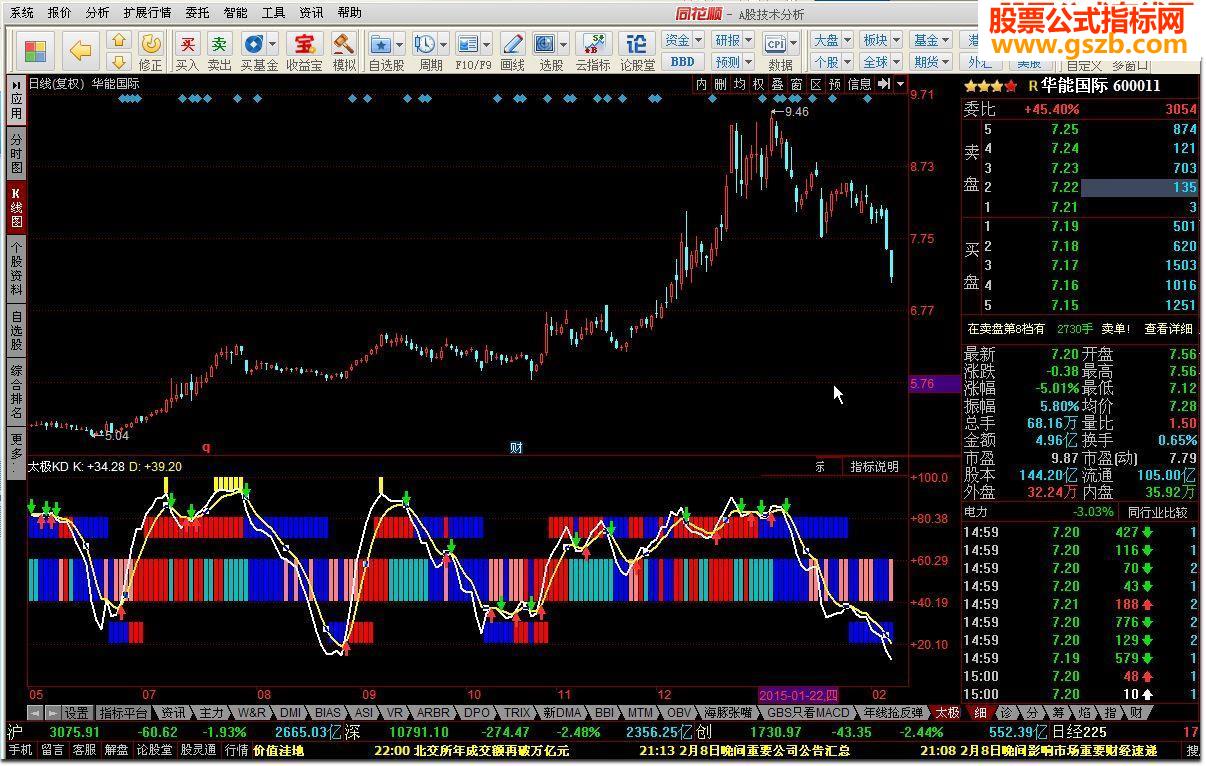Click the 买基金 fund icon
Screen dimensions: 1206x766
pyautogui.click(x=259, y=51)
